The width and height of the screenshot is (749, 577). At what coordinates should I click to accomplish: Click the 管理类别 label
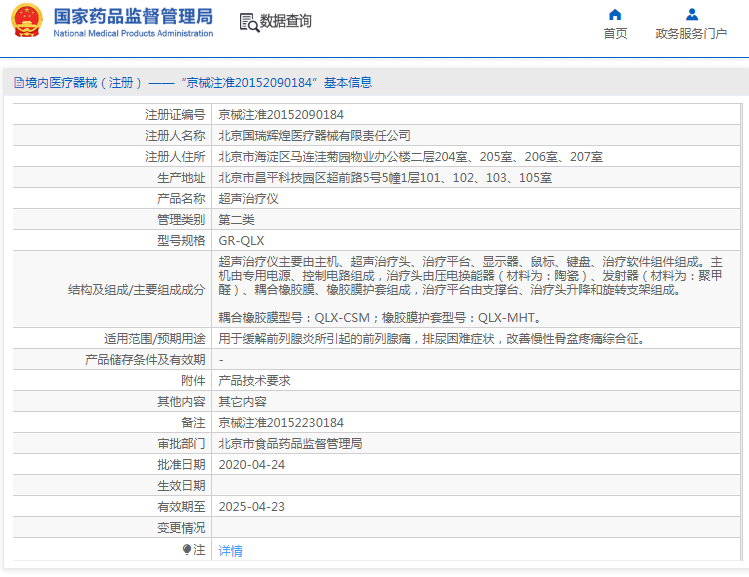[x=181, y=220]
